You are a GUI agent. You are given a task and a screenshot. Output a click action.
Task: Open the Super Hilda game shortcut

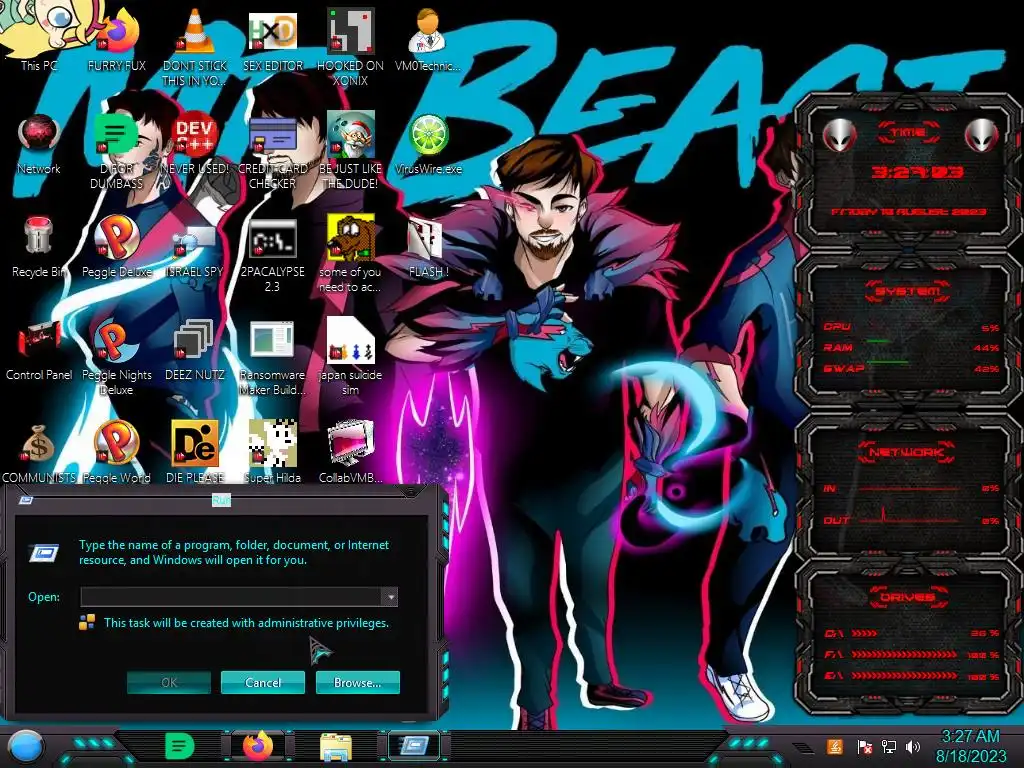pos(272,452)
